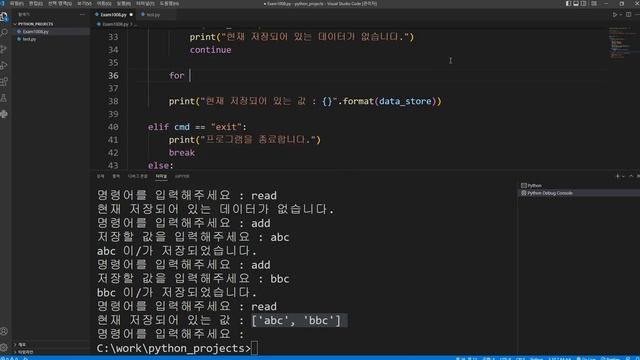Switch to the Exam1006.py editor tab
Screen dimensions: 640x360
113,15
